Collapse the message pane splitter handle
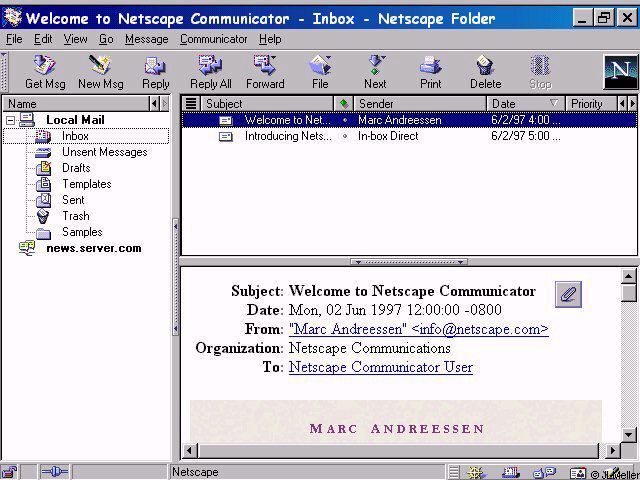The width and height of the screenshot is (640, 480). pos(409,262)
